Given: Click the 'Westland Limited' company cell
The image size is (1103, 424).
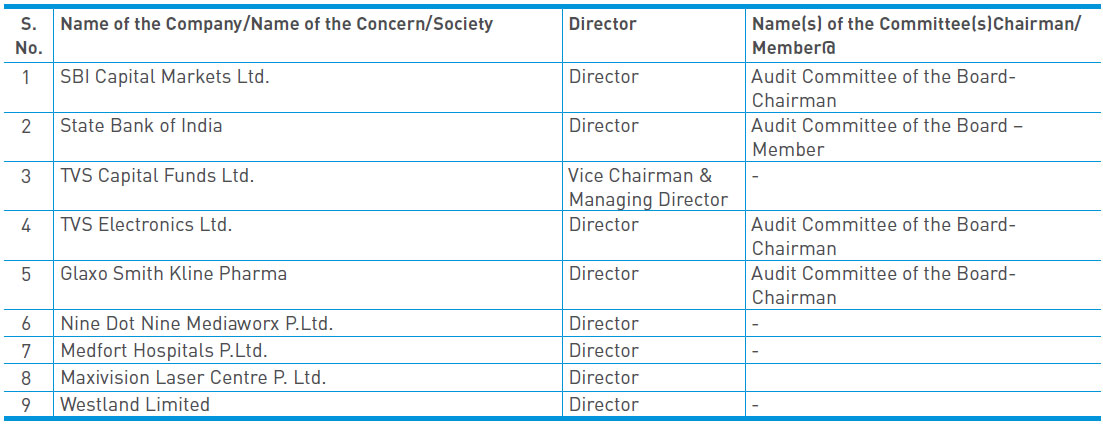Looking at the screenshot, I should 135,405.
